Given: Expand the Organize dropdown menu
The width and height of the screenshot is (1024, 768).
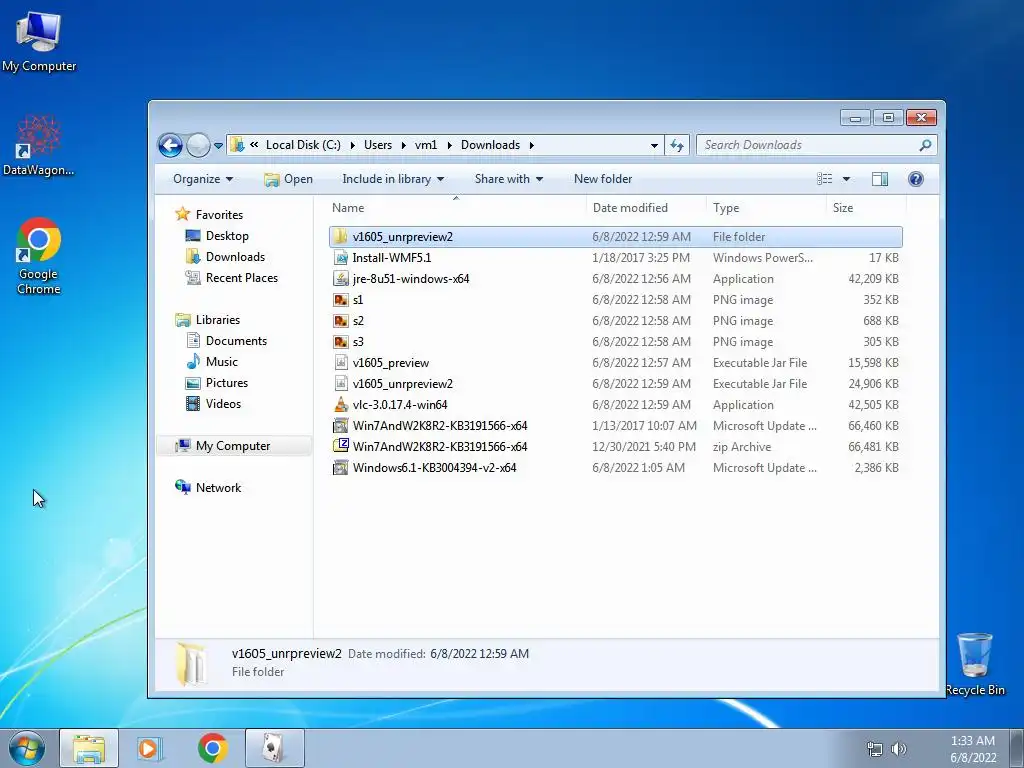Looking at the screenshot, I should (x=202, y=179).
